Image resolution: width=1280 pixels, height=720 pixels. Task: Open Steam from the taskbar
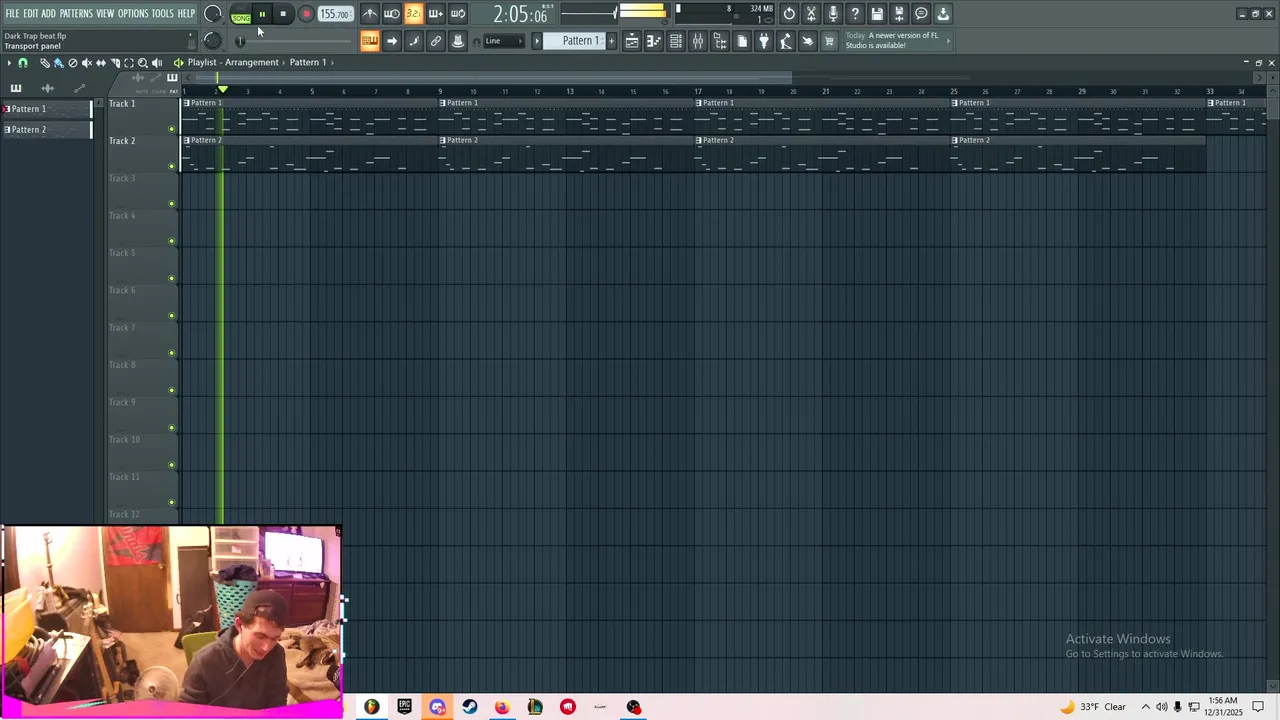[x=469, y=707]
